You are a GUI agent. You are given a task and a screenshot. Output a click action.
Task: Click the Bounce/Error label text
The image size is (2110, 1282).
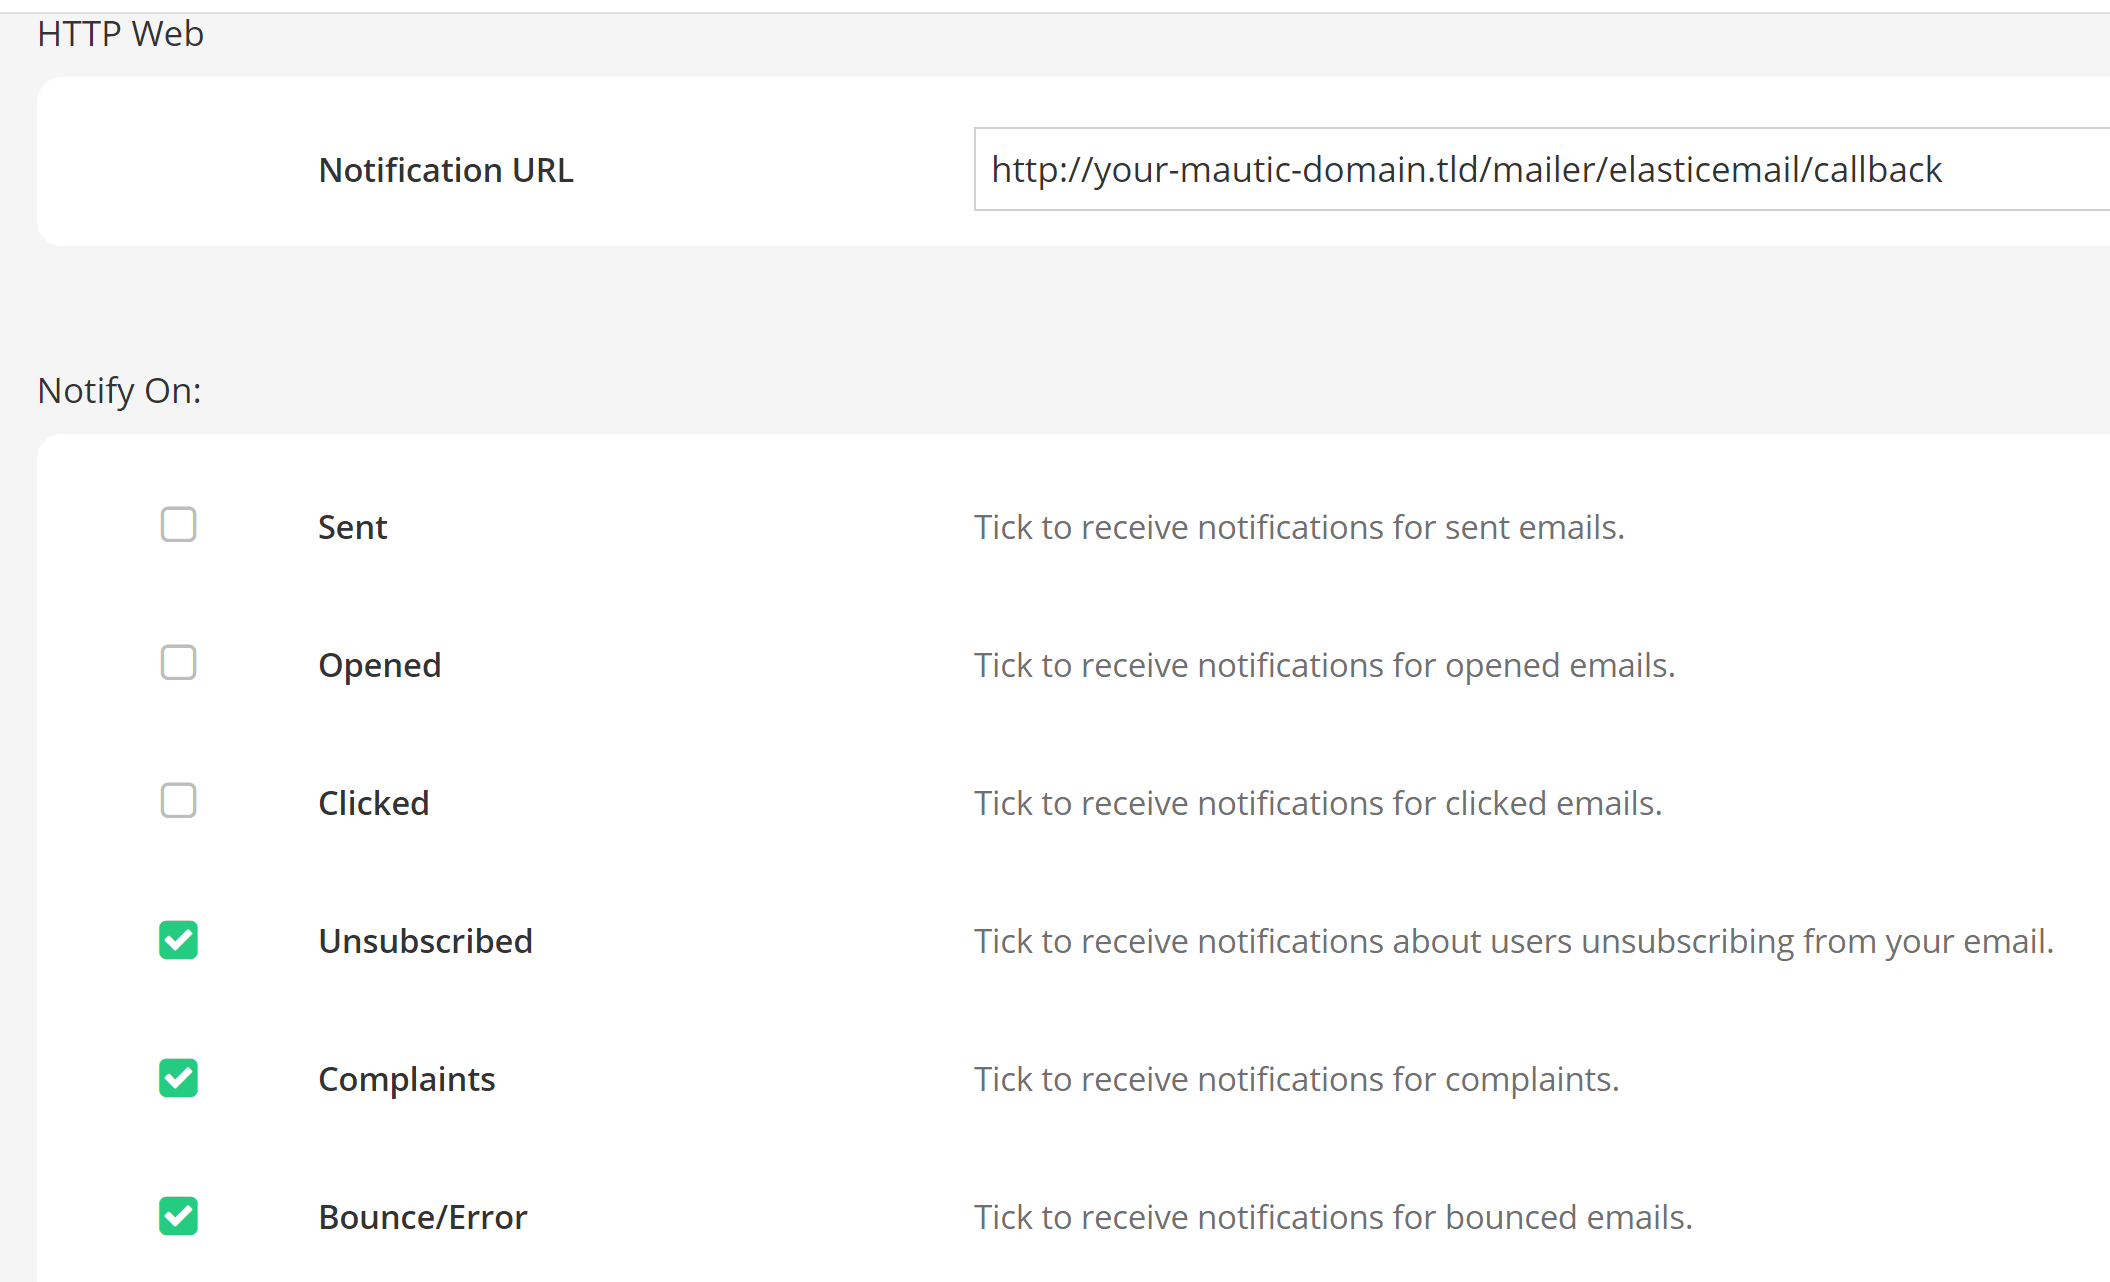pyautogui.click(x=422, y=1216)
